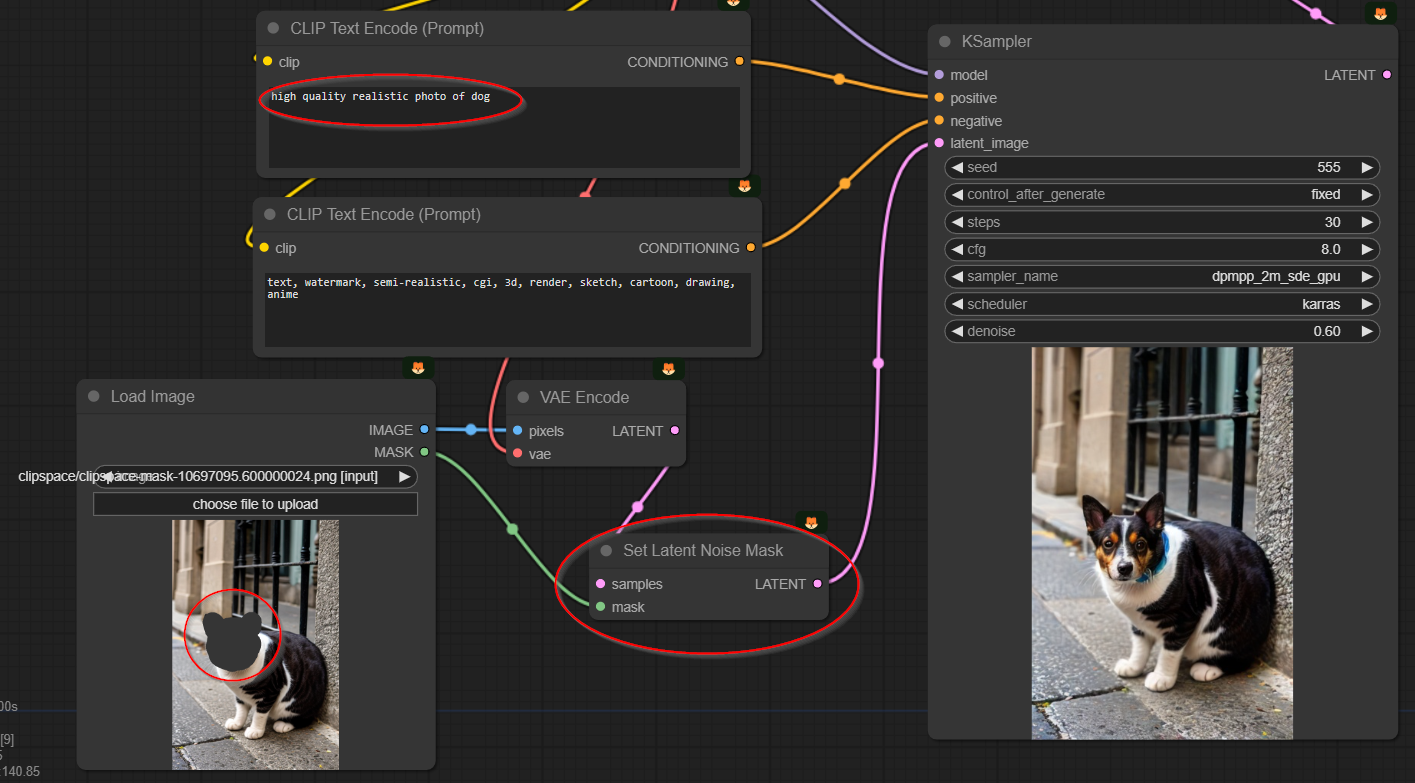Screen dimensions: 1415x783
Task: Collapse the KSampler node via its title dot
Action: tap(945, 42)
